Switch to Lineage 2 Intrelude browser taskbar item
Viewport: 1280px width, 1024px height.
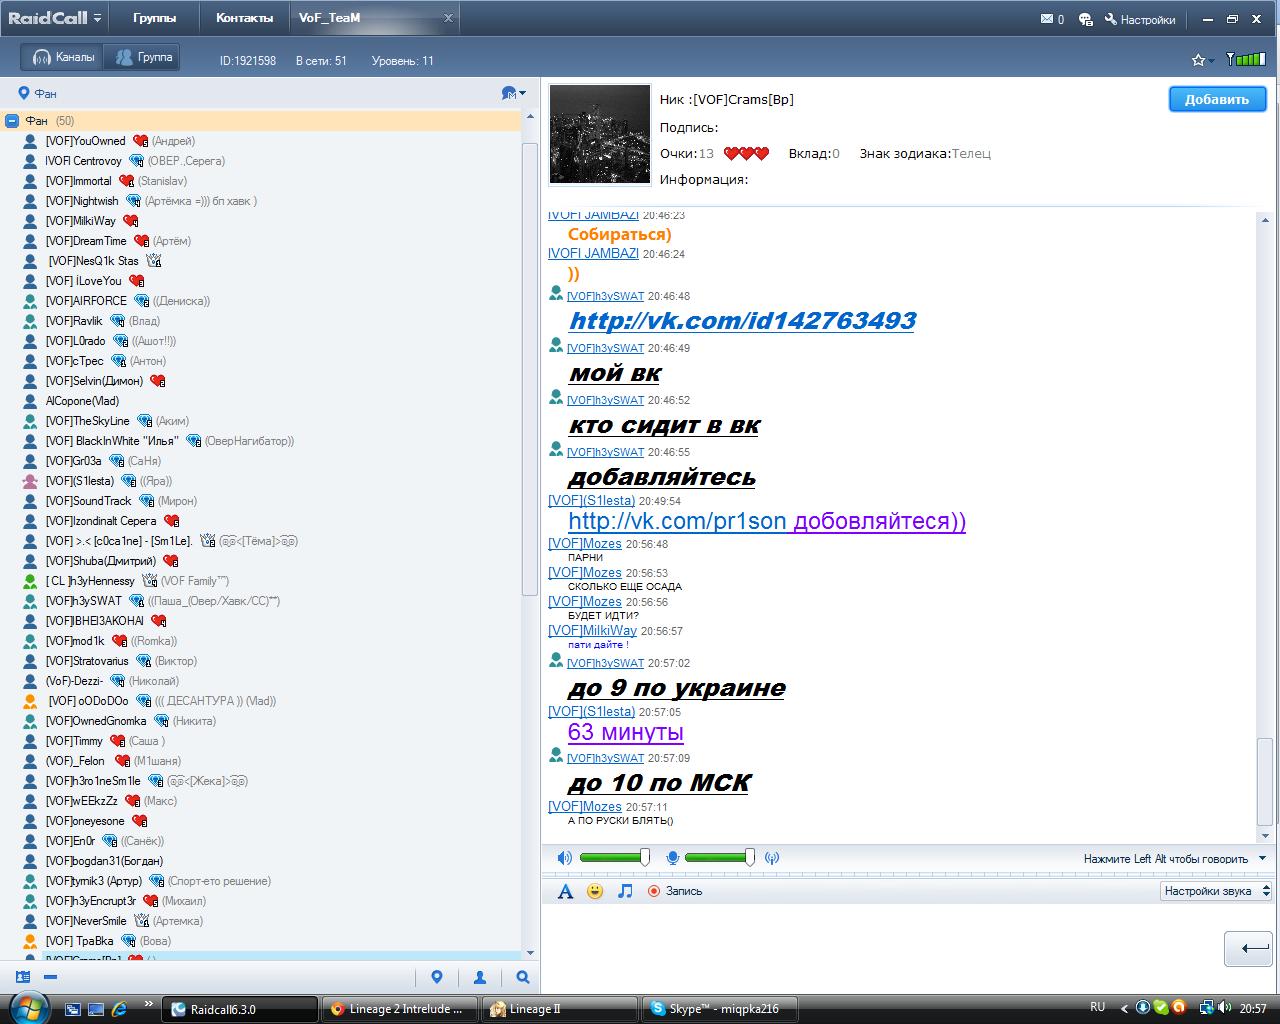tap(399, 1009)
